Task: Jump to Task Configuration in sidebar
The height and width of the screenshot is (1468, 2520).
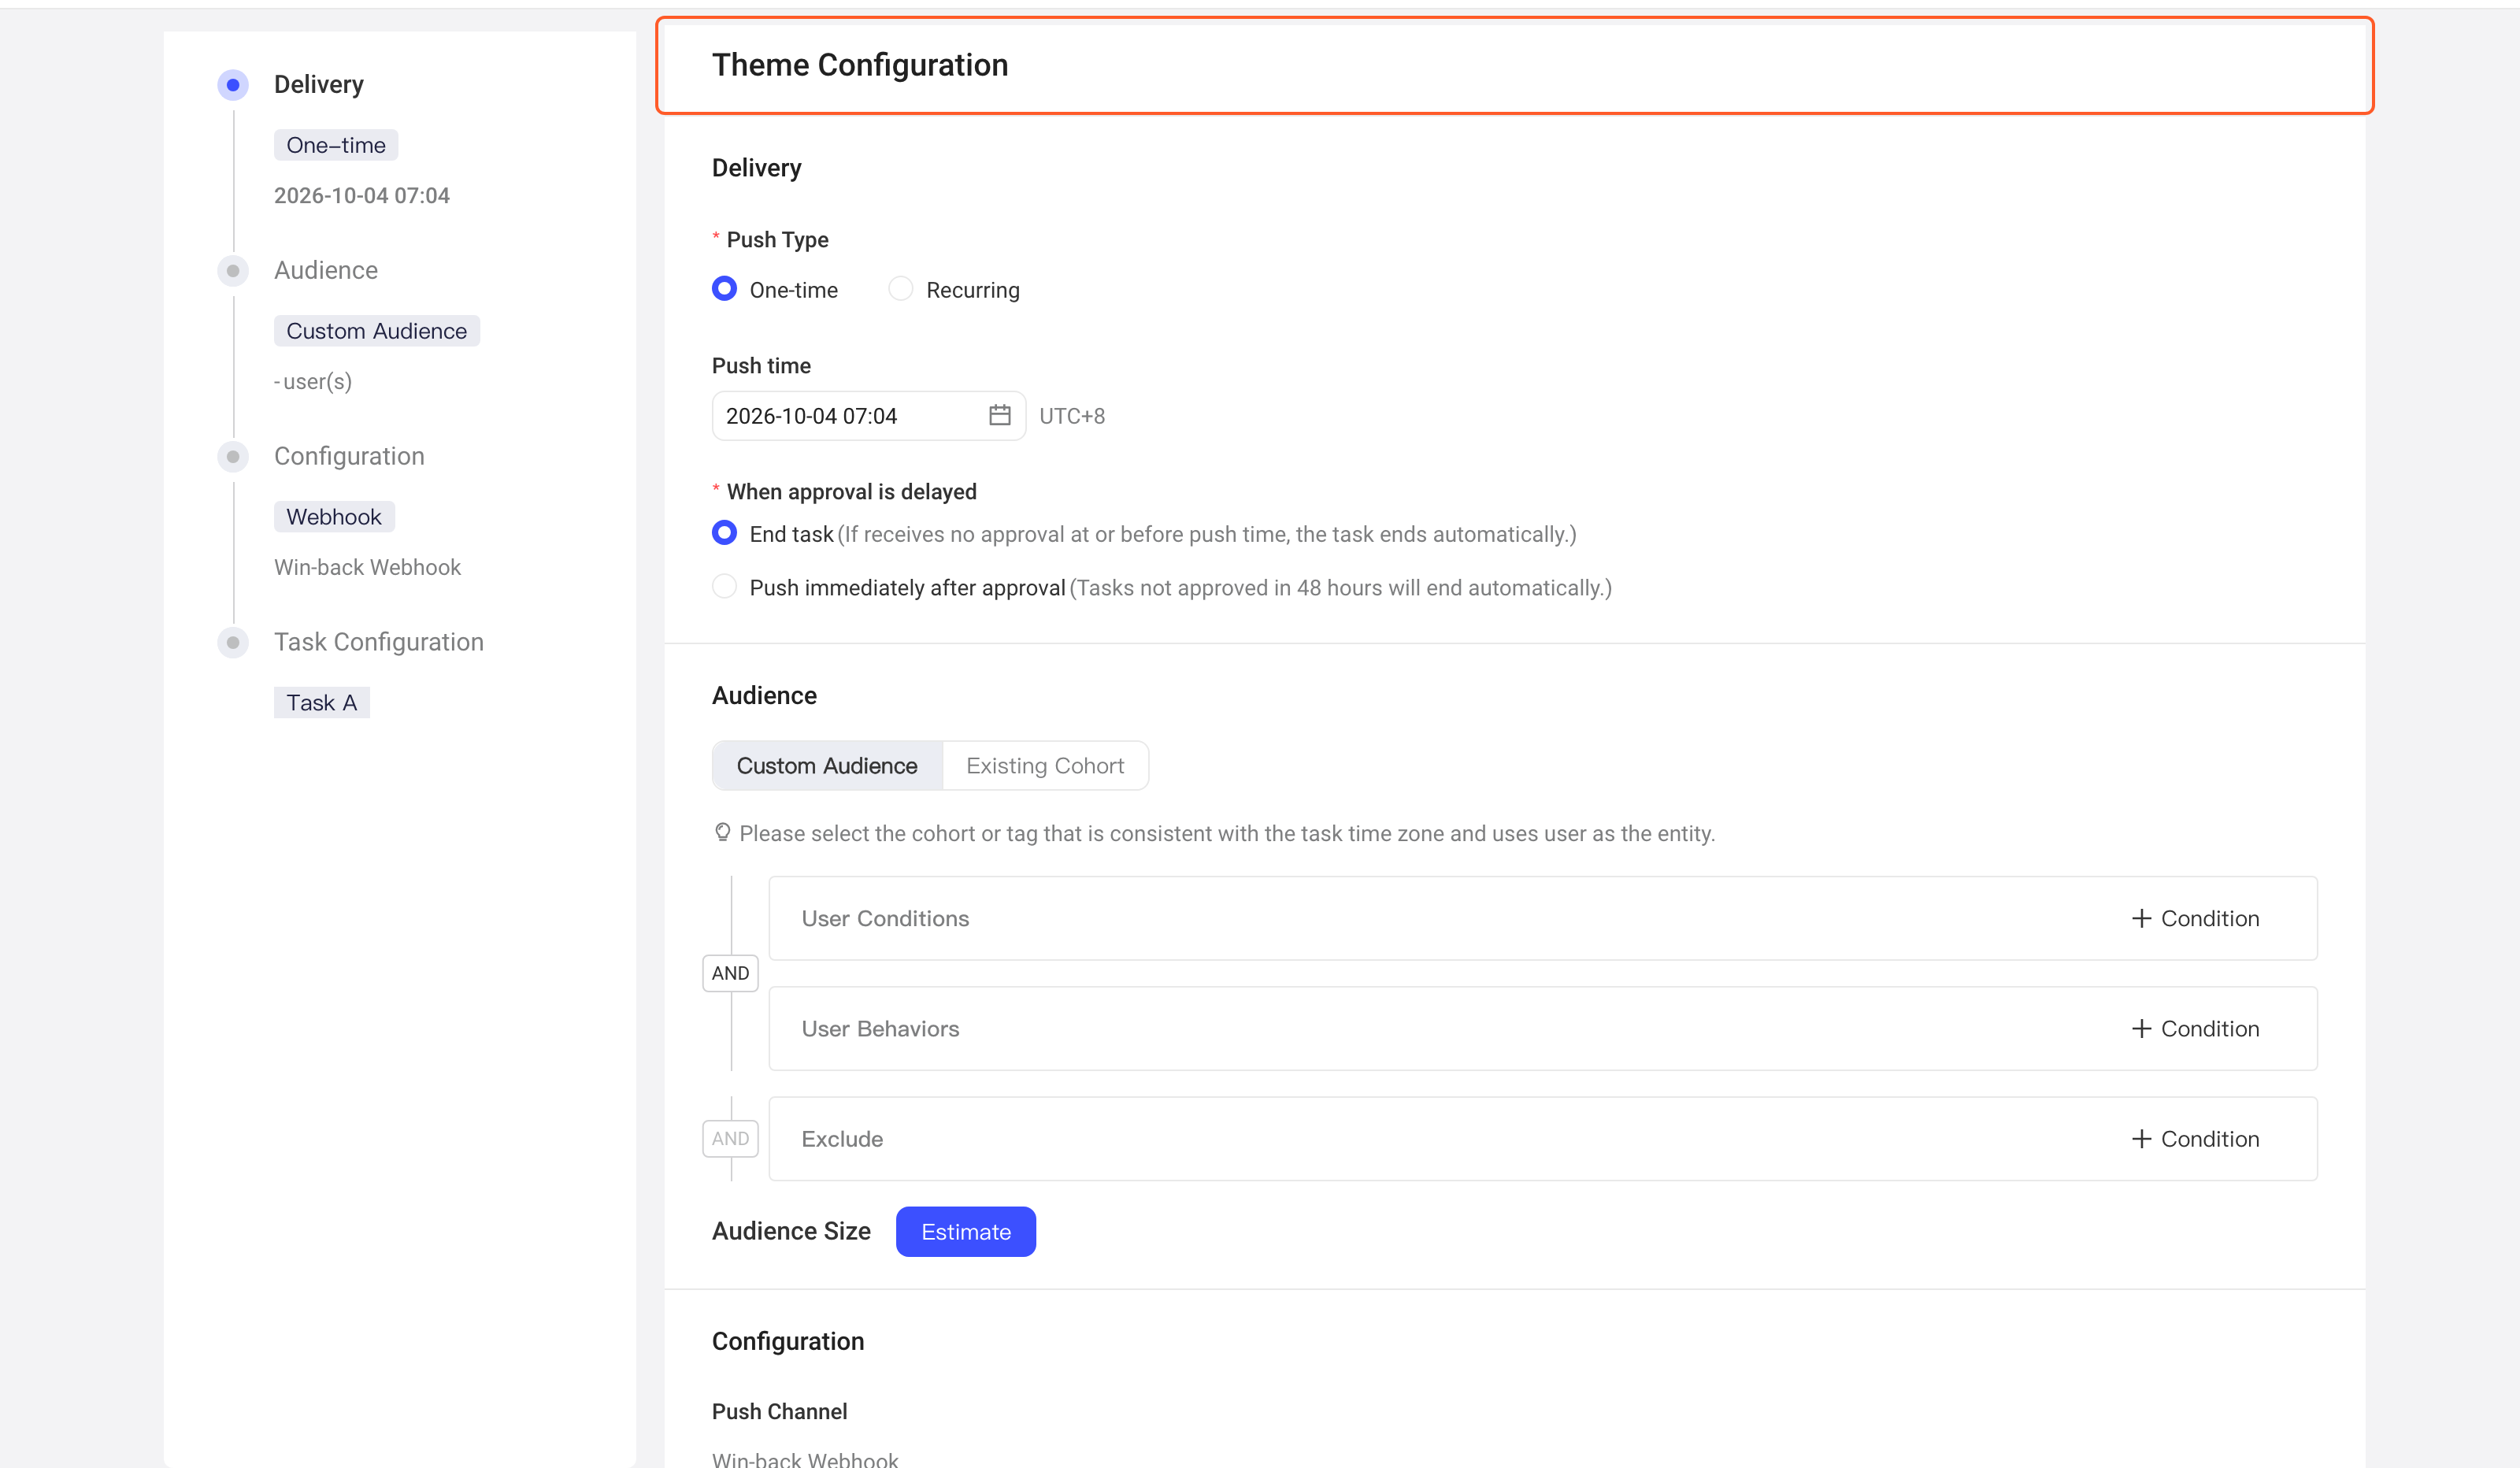Action: [x=379, y=643]
